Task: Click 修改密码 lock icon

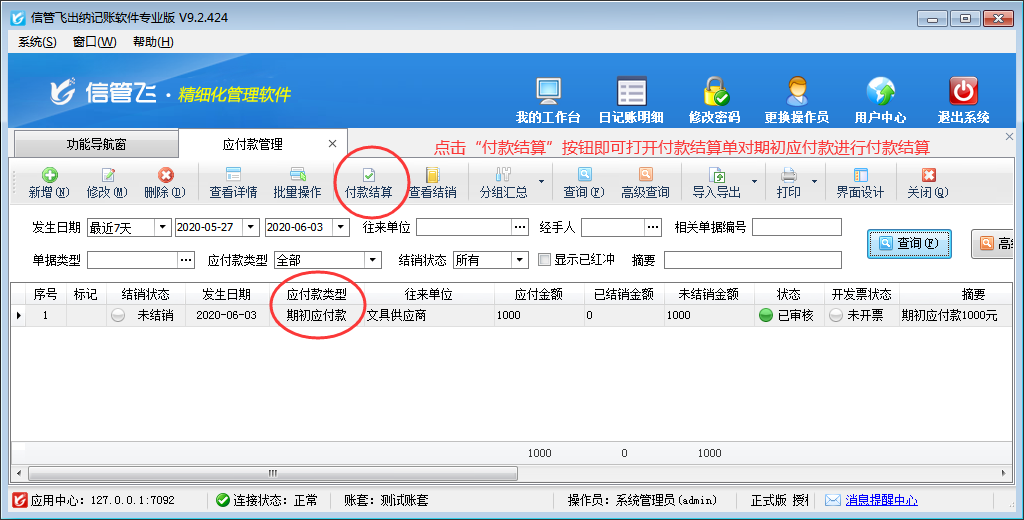Action: click(714, 99)
